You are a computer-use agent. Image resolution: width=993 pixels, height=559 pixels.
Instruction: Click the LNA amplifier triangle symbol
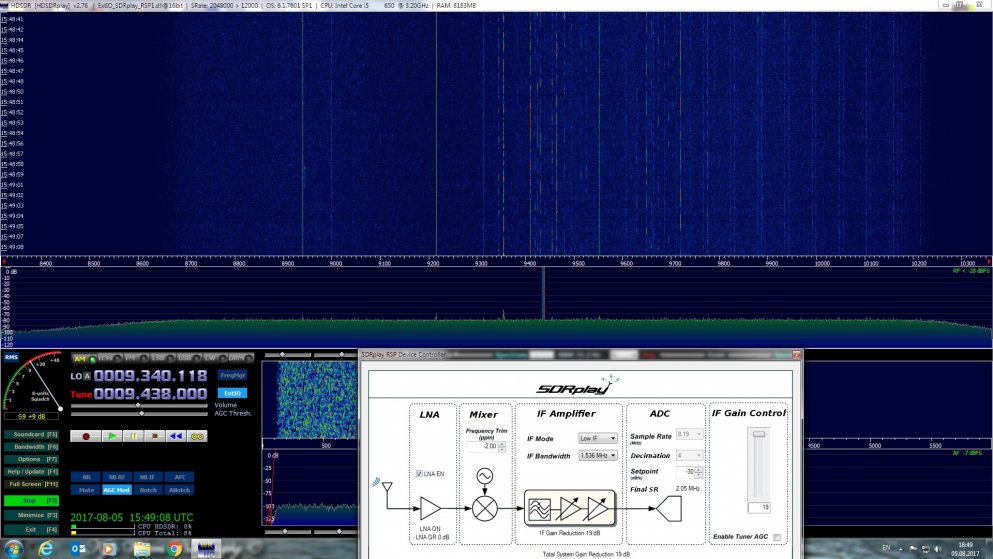[x=431, y=508]
